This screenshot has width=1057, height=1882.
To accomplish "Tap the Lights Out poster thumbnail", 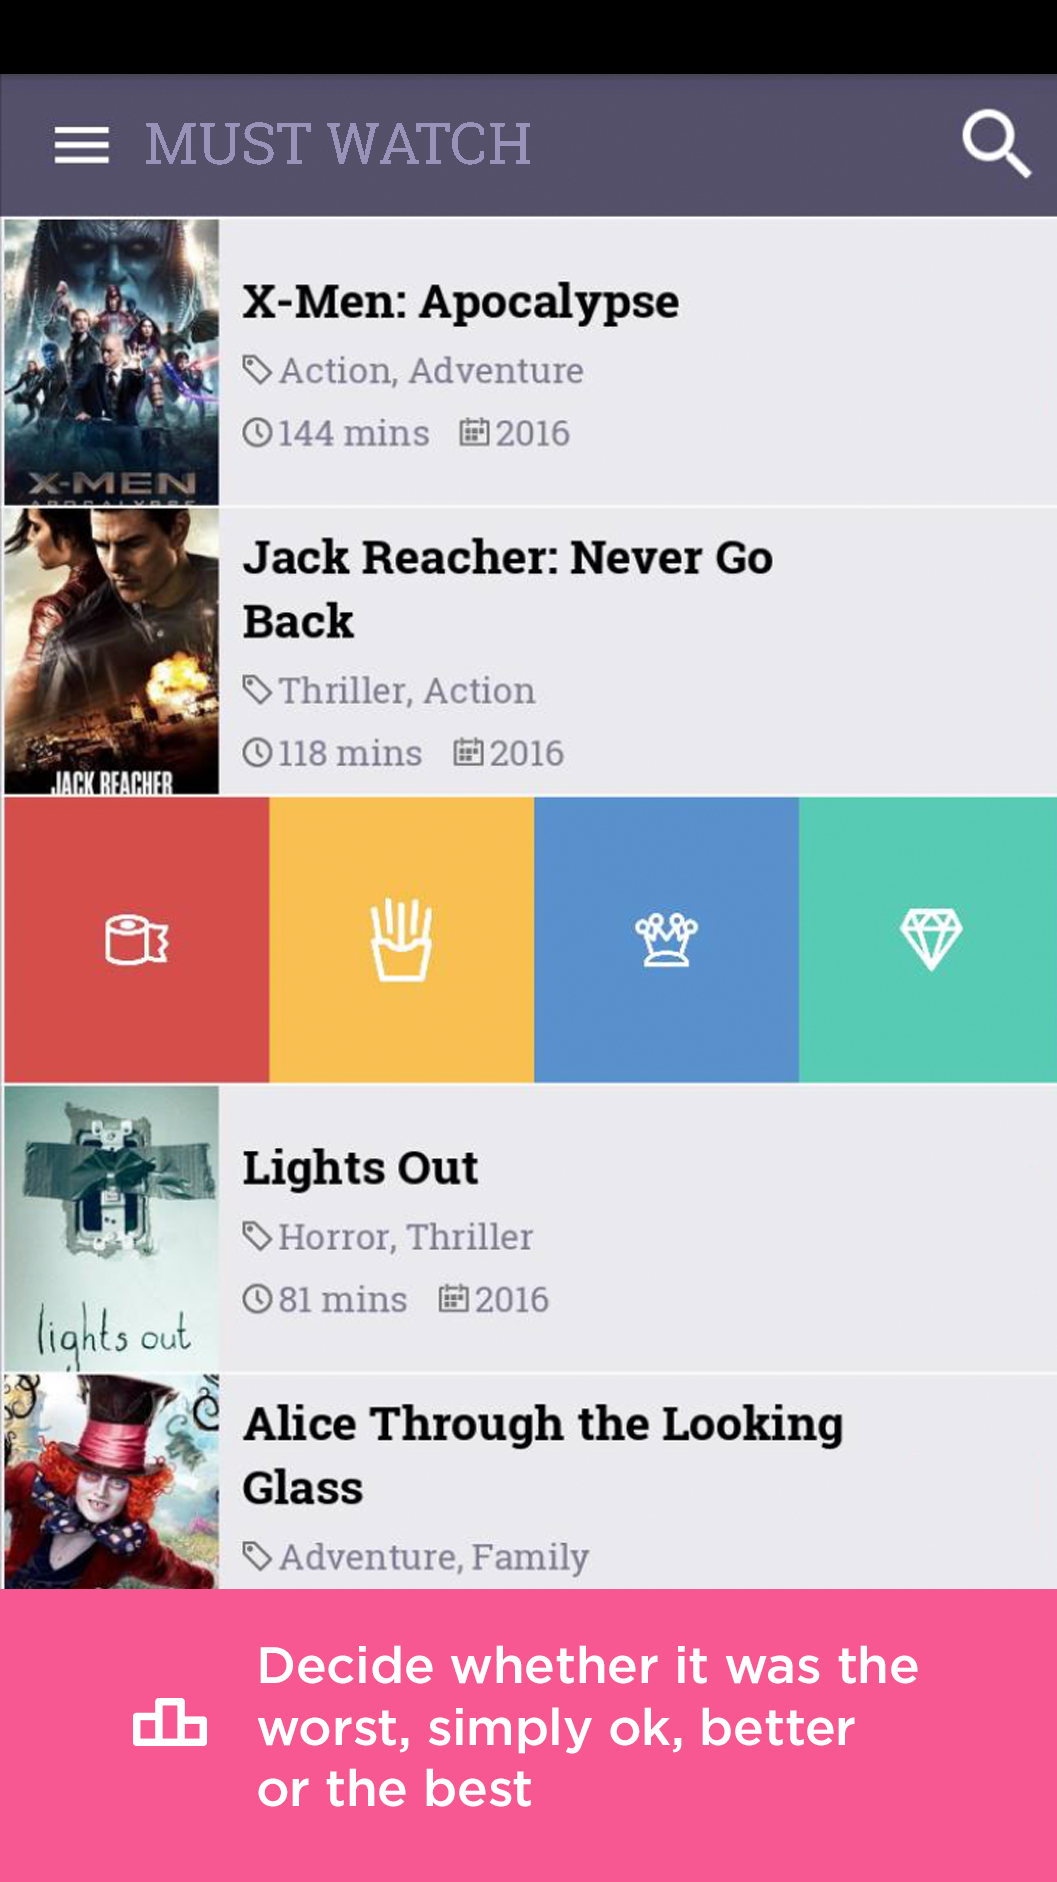I will (111, 1228).
